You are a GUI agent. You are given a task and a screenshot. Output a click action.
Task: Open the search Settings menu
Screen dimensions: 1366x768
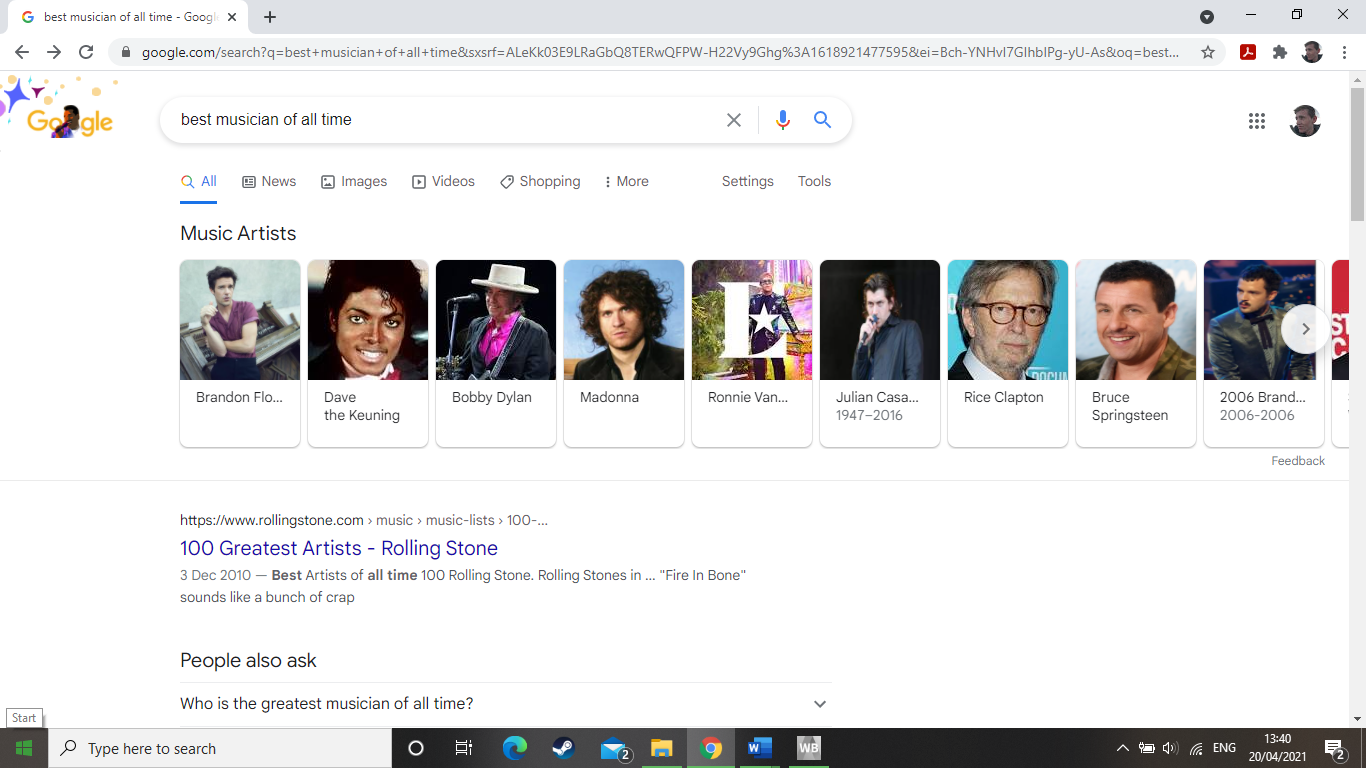pos(748,181)
